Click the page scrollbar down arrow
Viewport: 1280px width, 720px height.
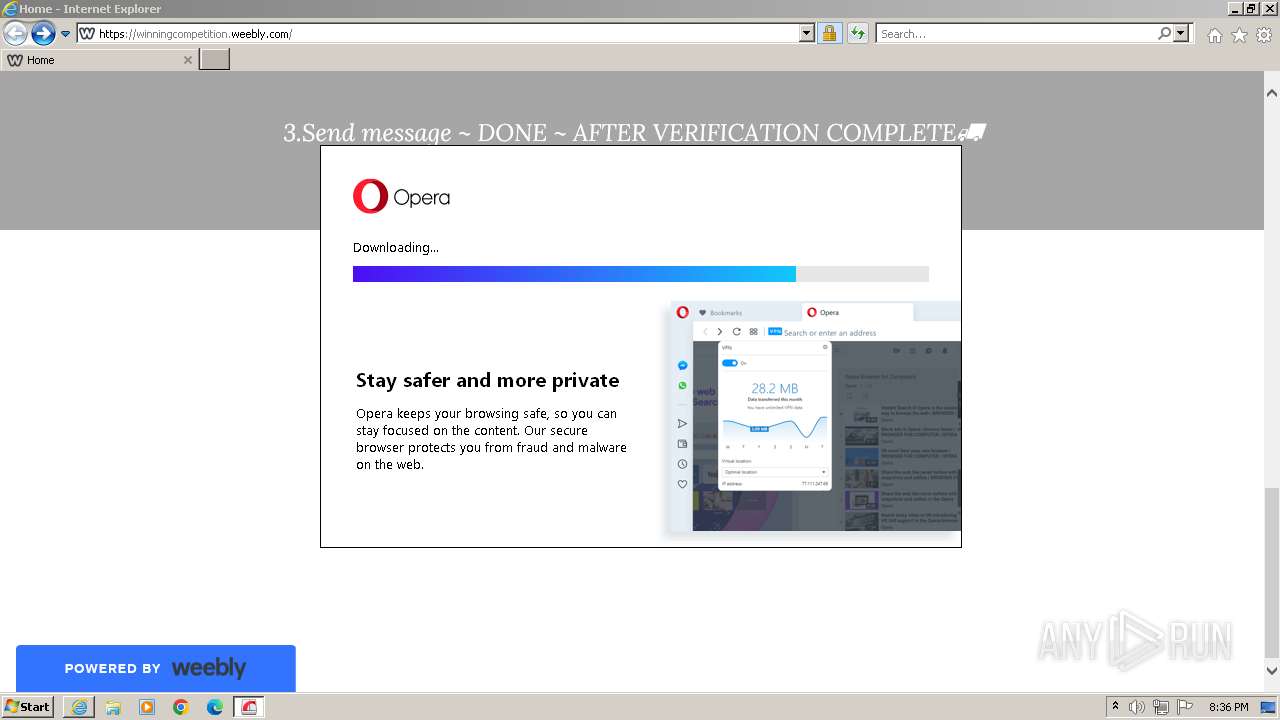coord(1271,671)
